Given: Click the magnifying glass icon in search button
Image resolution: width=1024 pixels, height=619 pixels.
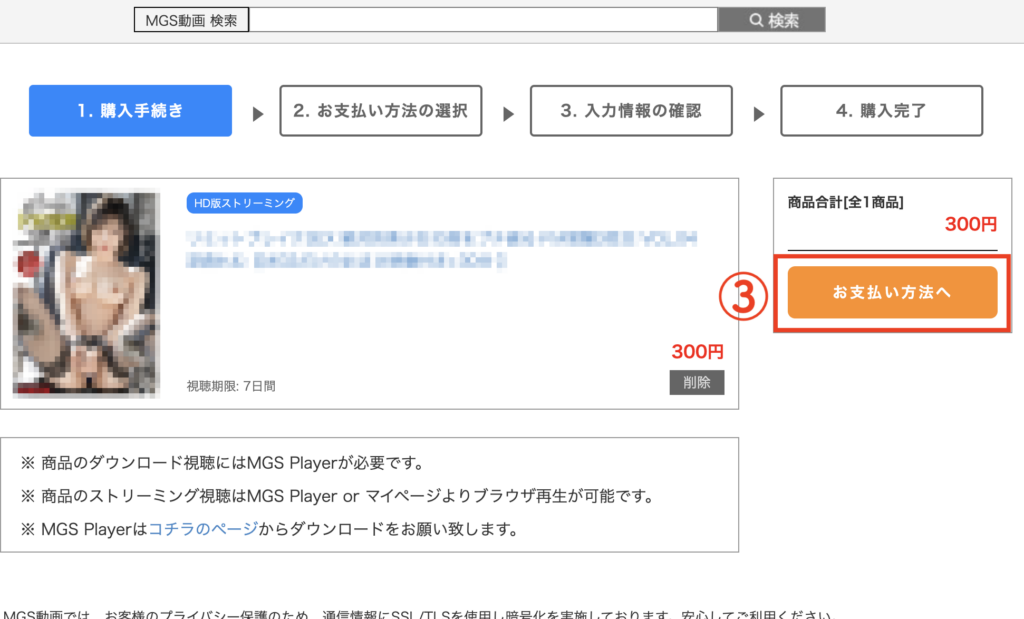Looking at the screenshot, I should coord(756,20).
